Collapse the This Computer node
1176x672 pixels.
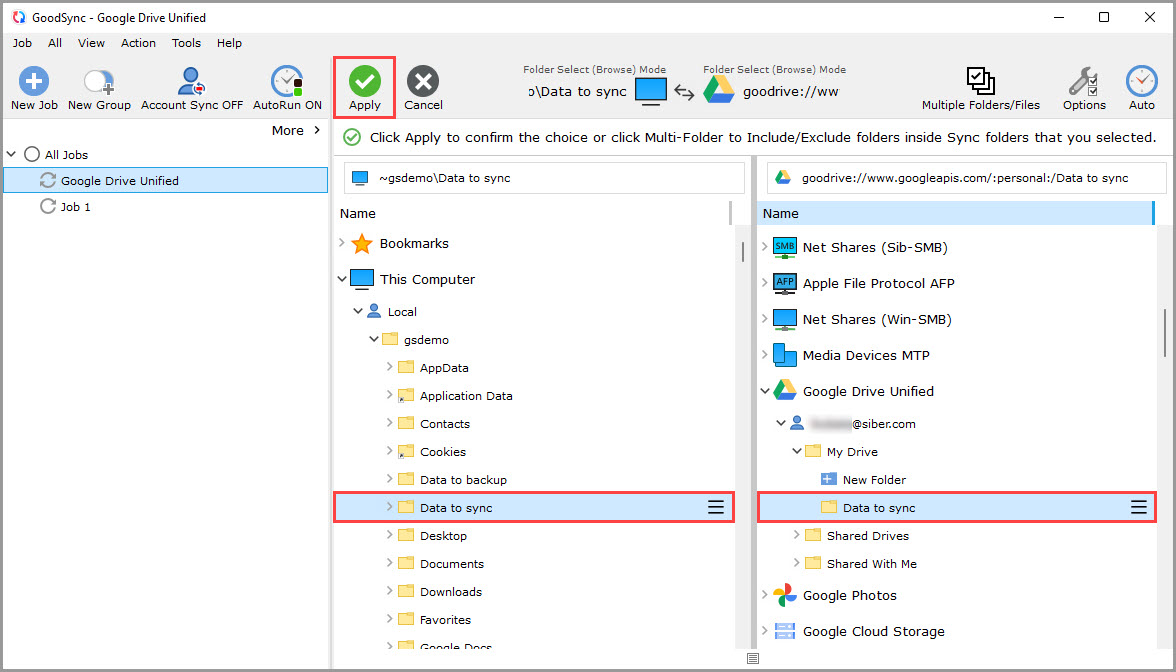coord(342,279)
